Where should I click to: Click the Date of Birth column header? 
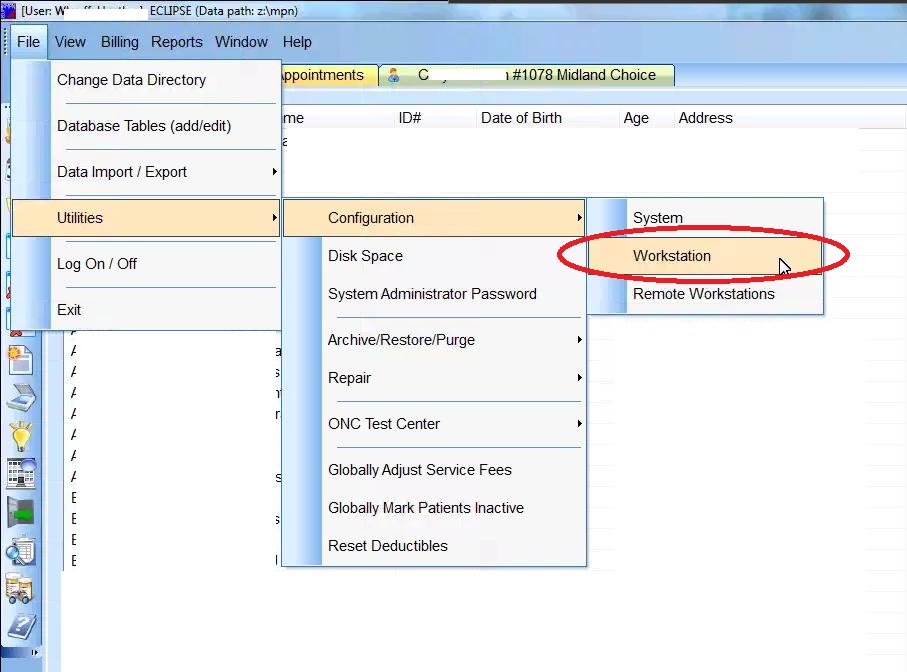point(521,118)
